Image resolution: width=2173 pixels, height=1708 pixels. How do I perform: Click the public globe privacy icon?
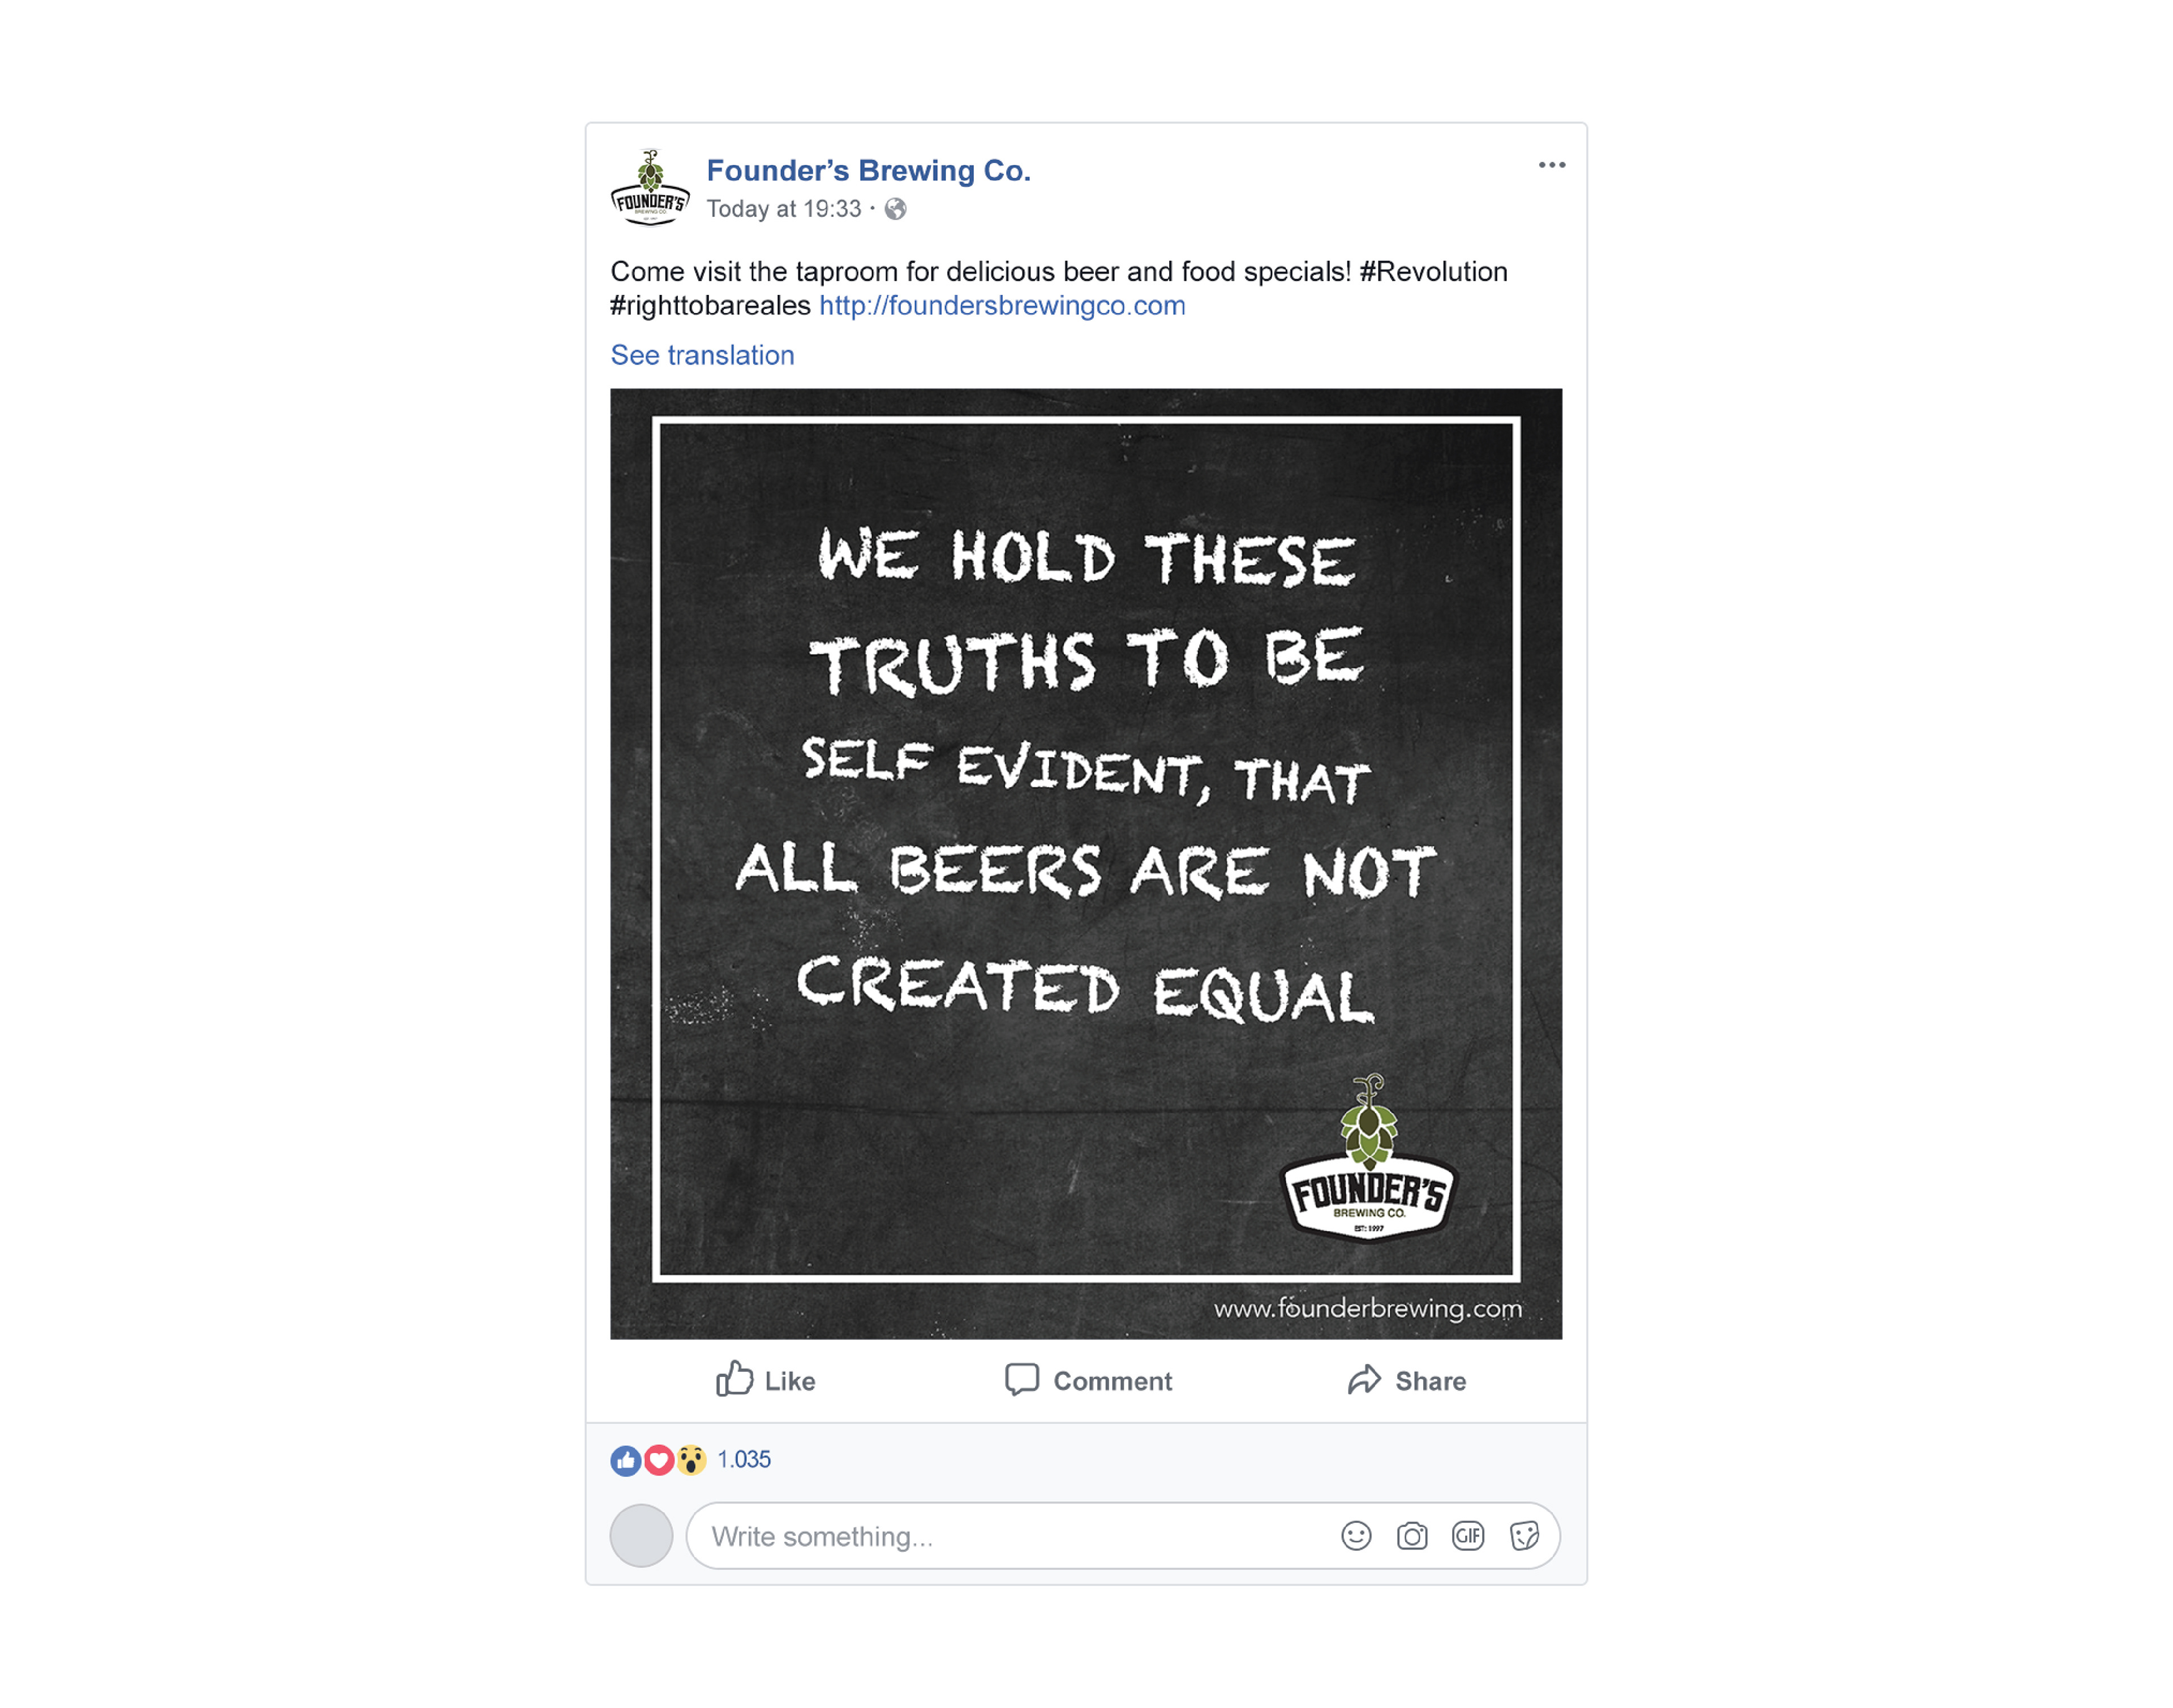tap(895, 209)
